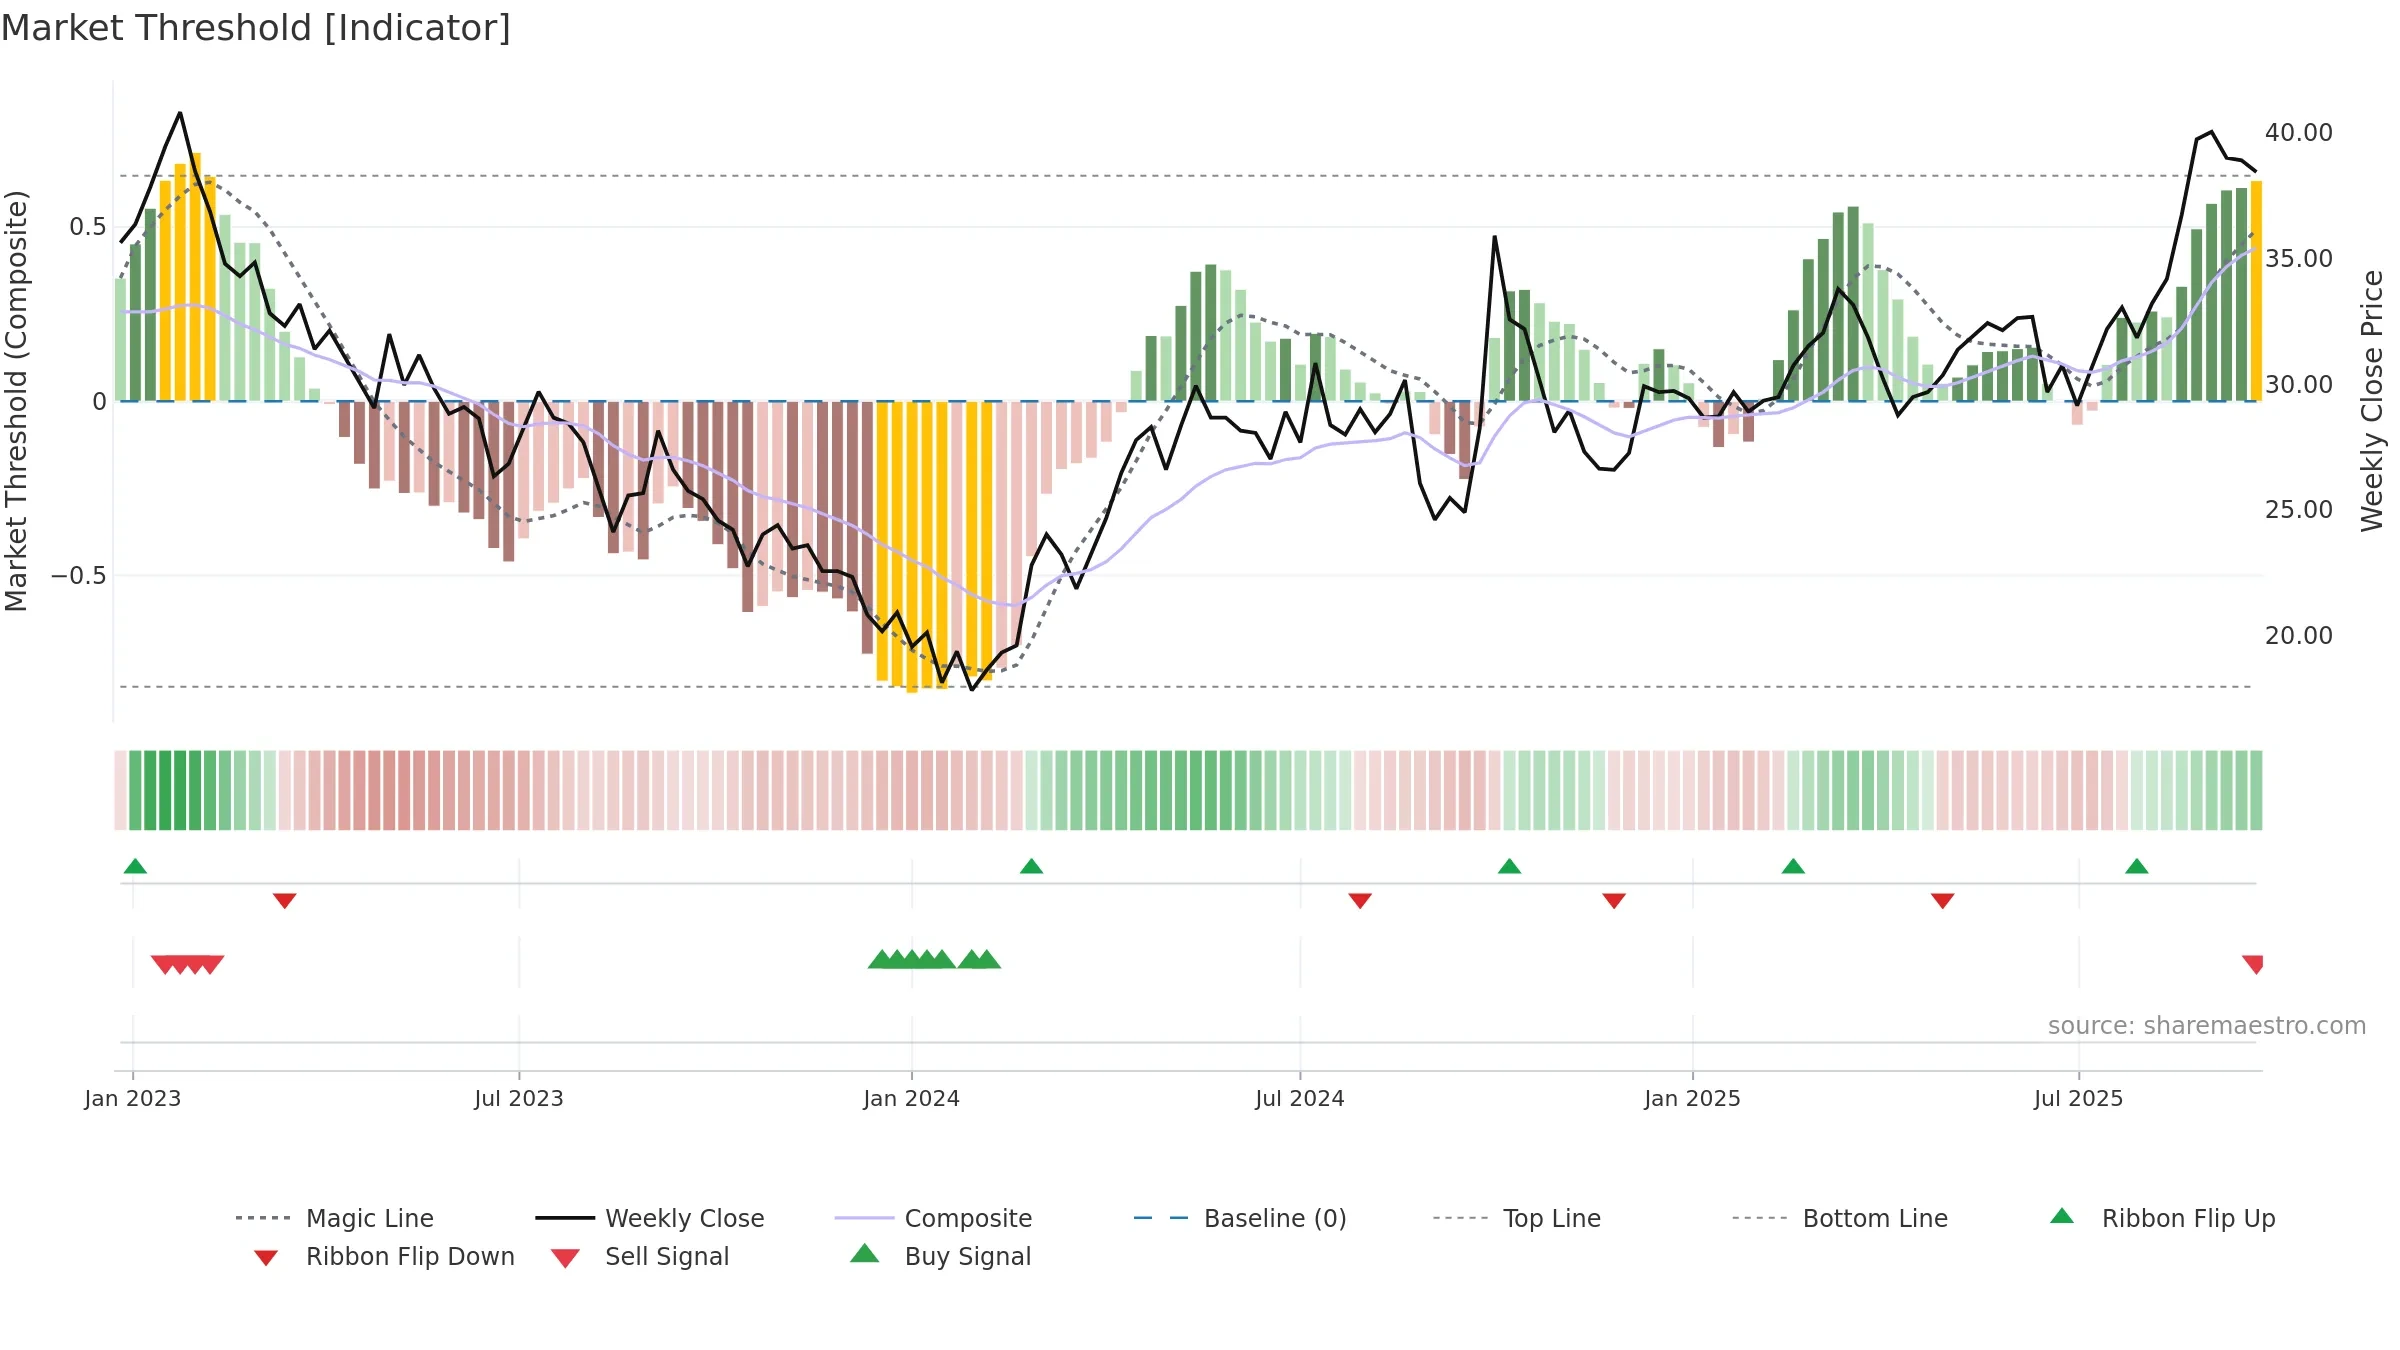The width and height of the screenshot is (2400, 1350).
Task: Toggle the Ribbon Flip Down legend entry
Action: pos(384,1256)
